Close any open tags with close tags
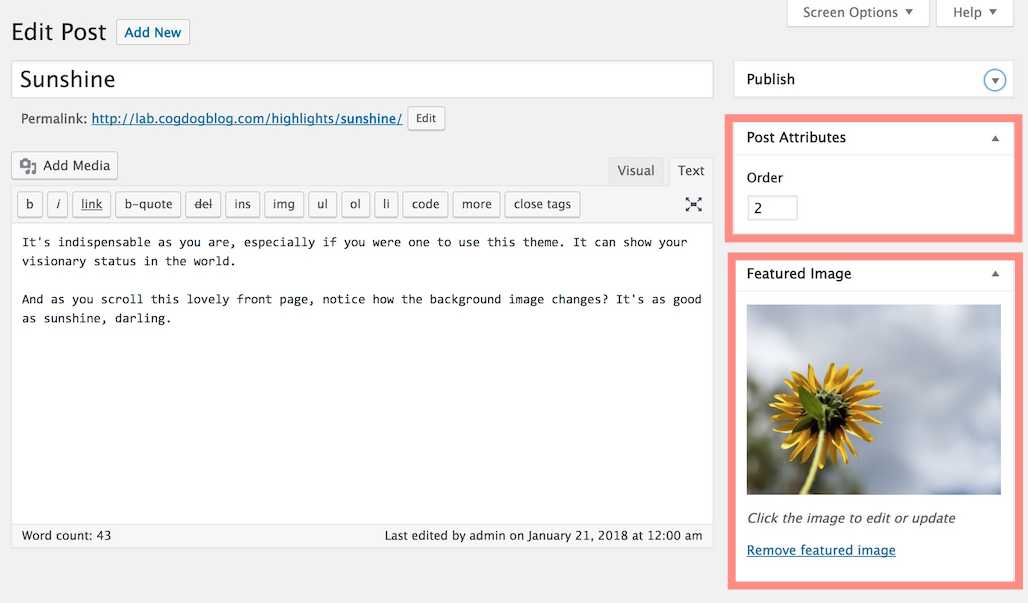1028x603 pixels. [541, 204]
